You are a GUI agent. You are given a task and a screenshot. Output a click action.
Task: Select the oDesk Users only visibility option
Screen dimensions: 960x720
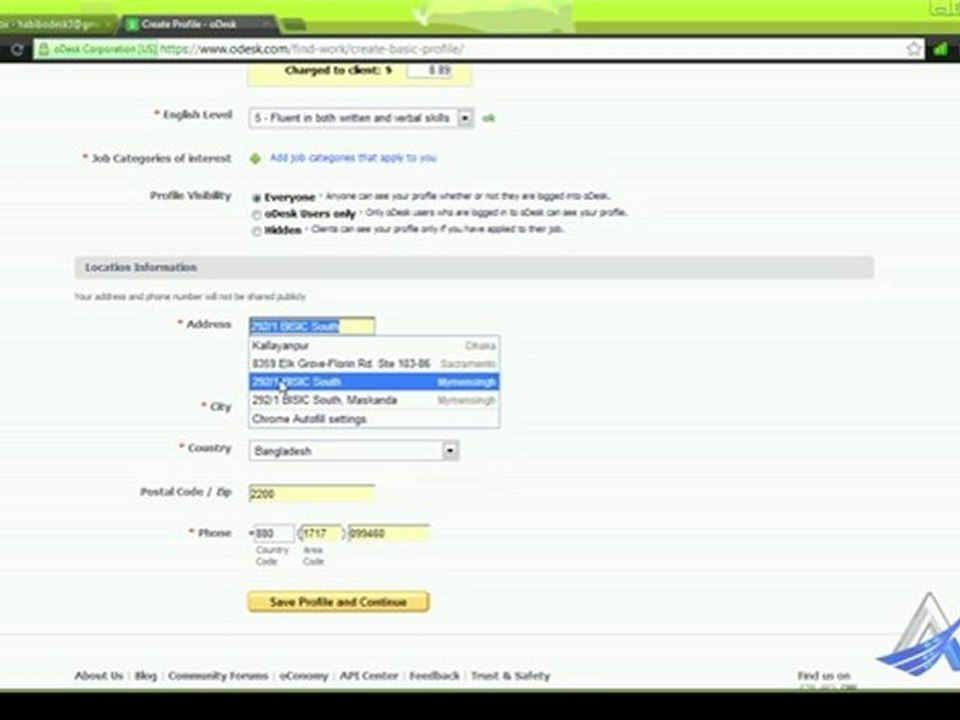click(257, 215)
